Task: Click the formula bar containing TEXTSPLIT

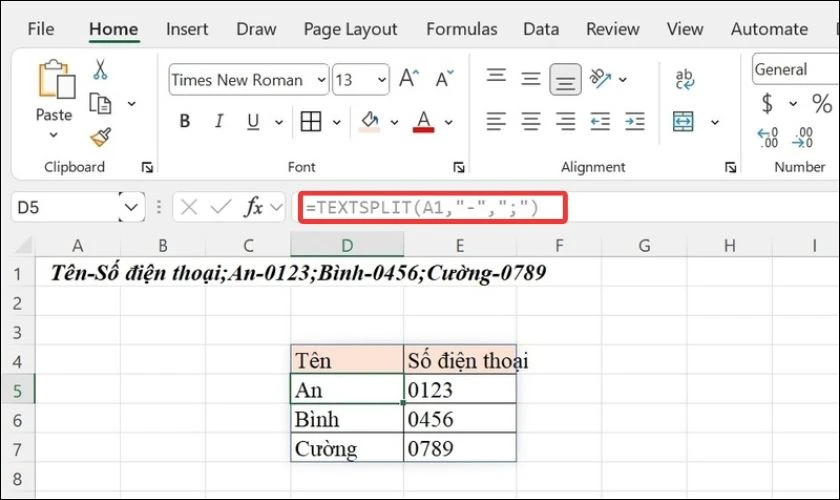Action: click(x=432, y=207)
